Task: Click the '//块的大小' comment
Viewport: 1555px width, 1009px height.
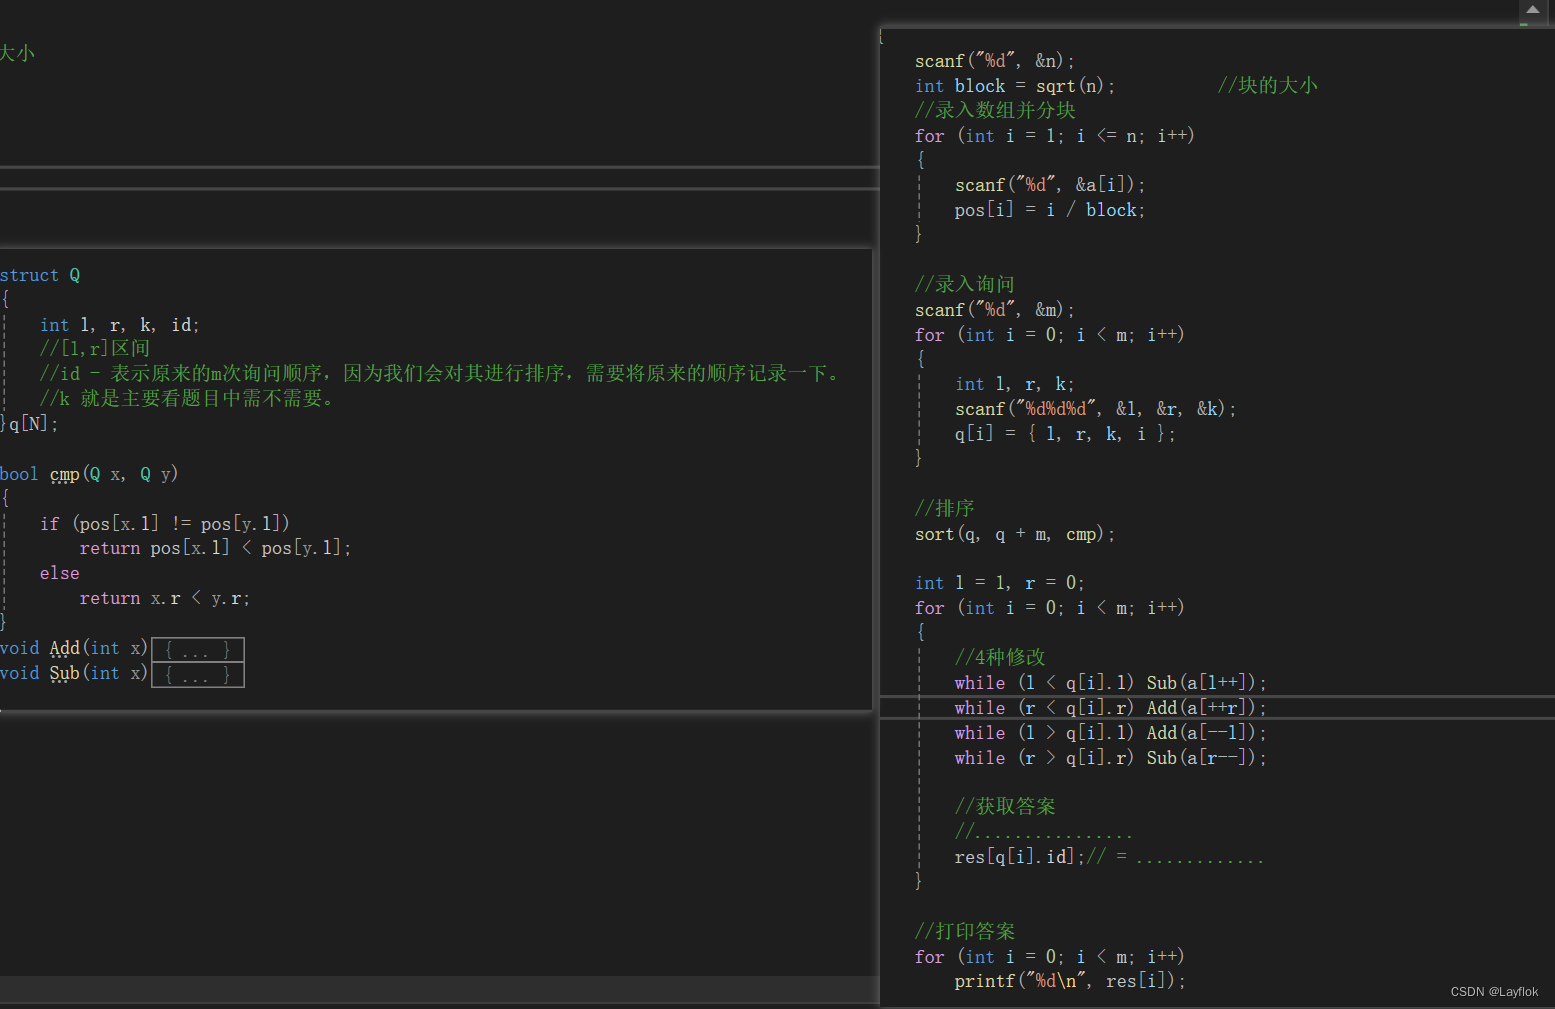Action: 1267,85
